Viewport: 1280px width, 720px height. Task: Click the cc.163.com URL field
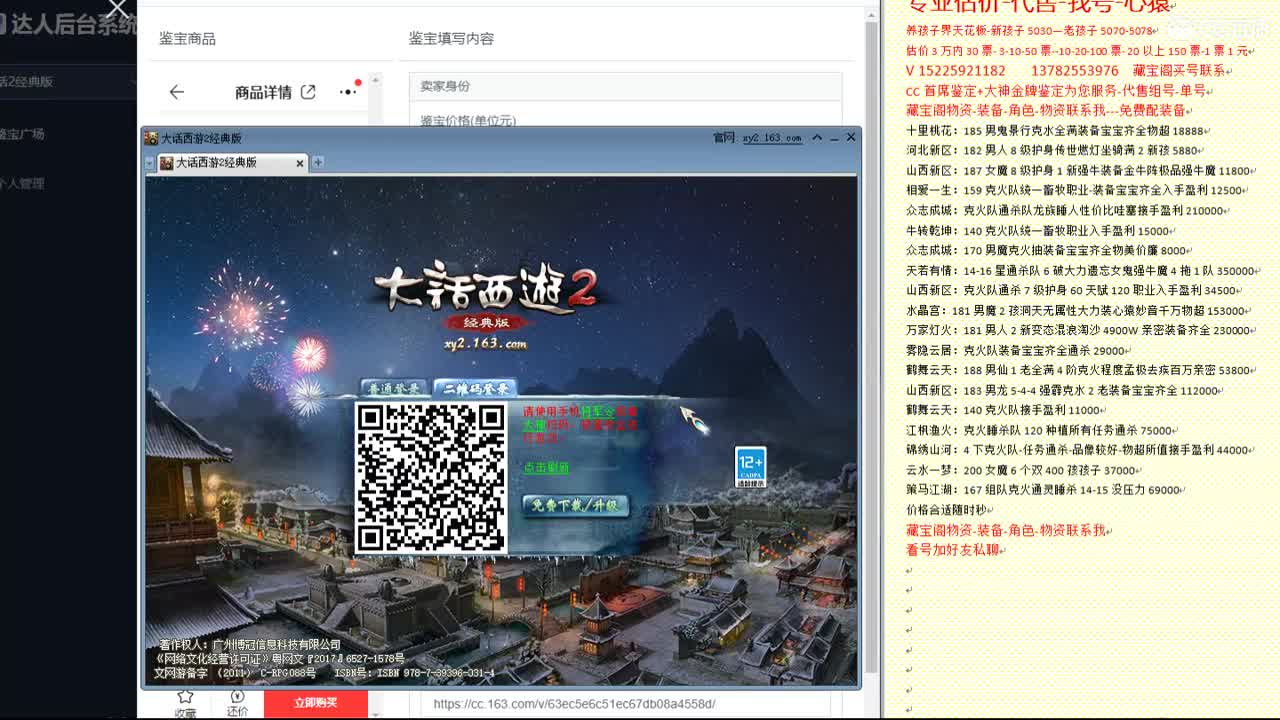(625, 704)
